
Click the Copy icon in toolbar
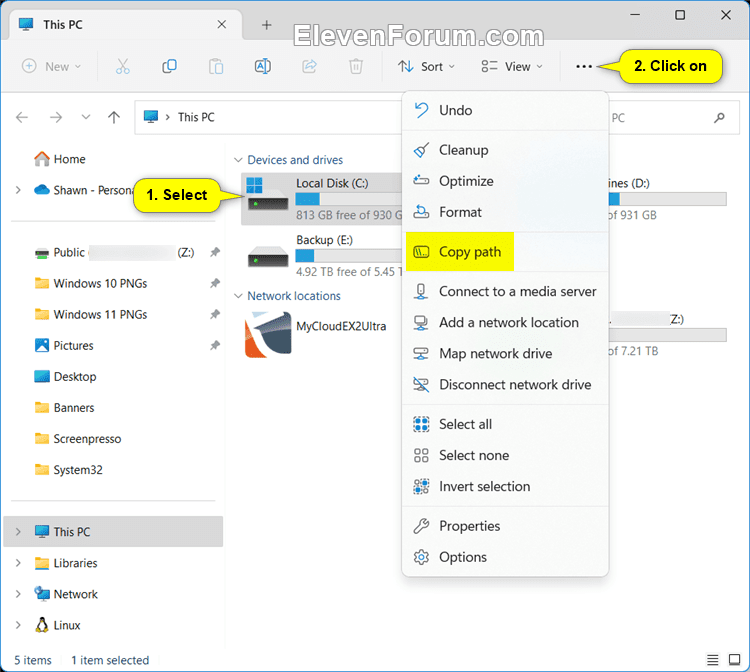(169, 66)
